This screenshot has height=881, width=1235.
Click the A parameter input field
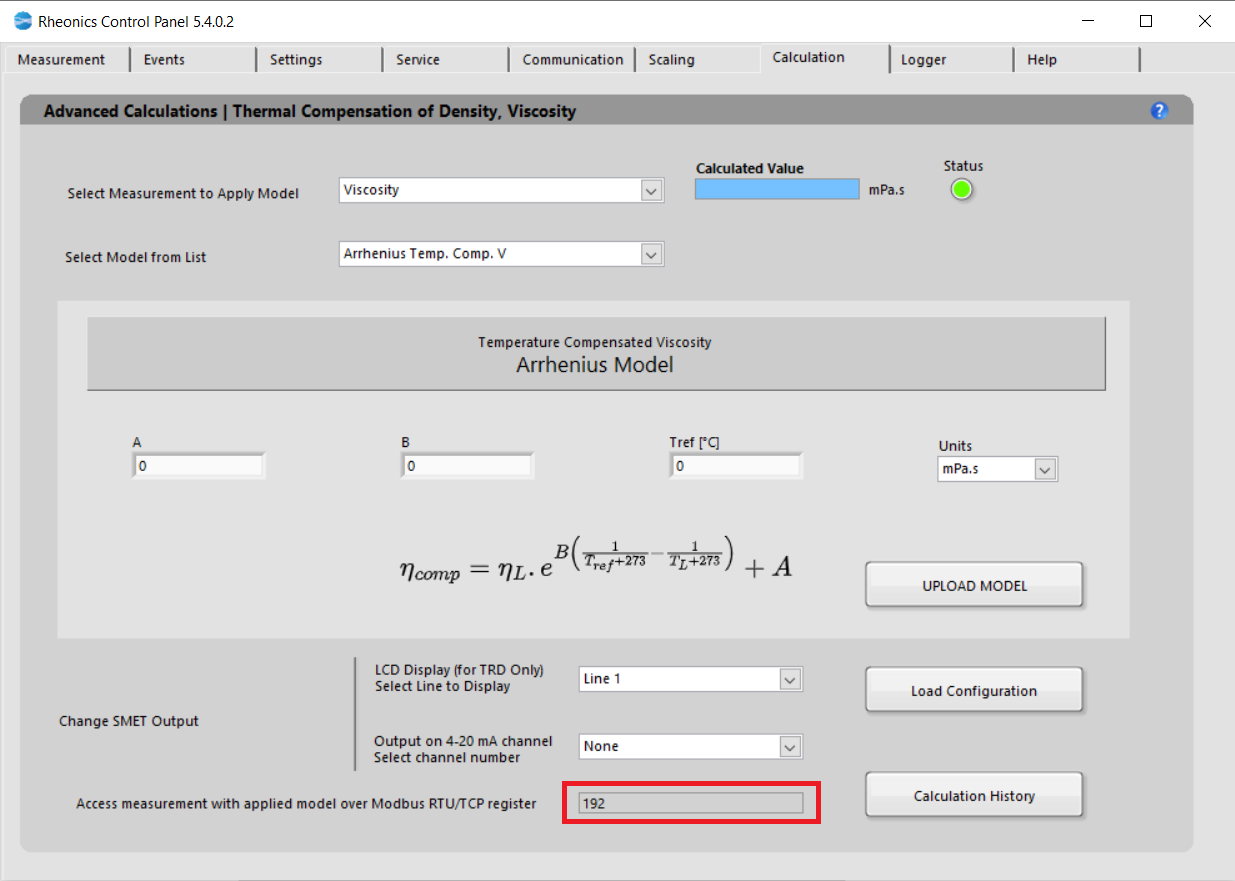pos(199,466)
